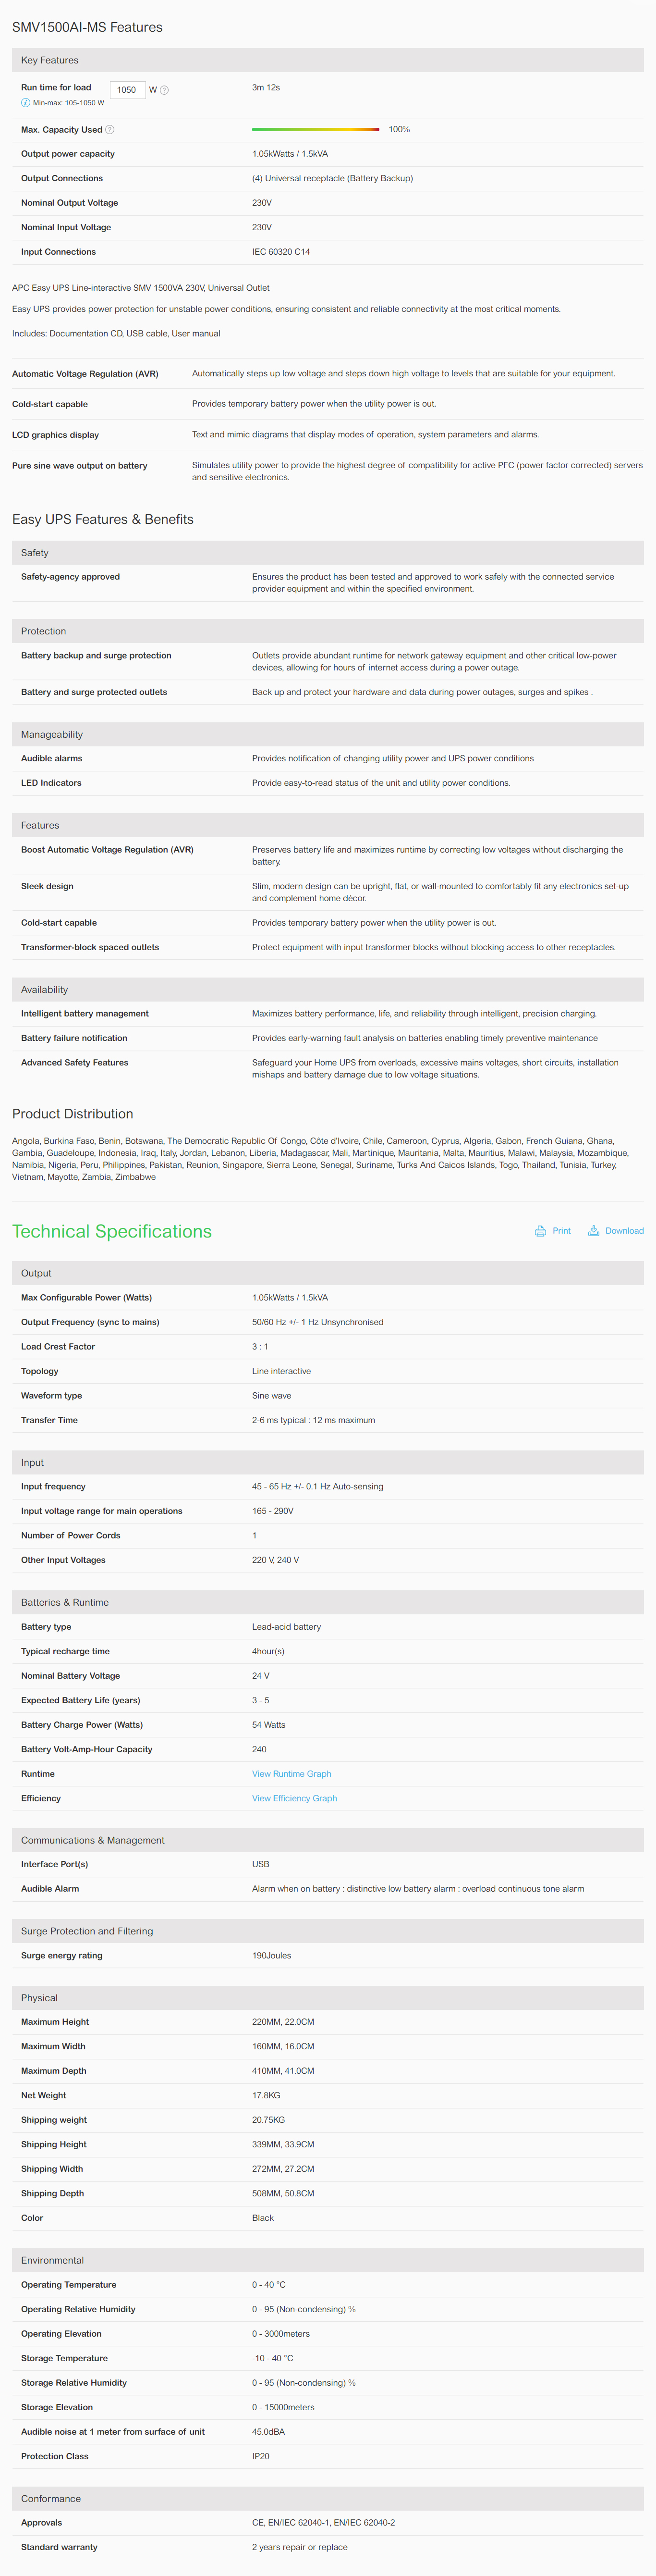Image resolution: width=656 pixels, height=2576 pixels.
Task: Click the printer icon
Action: point(540,1231)
